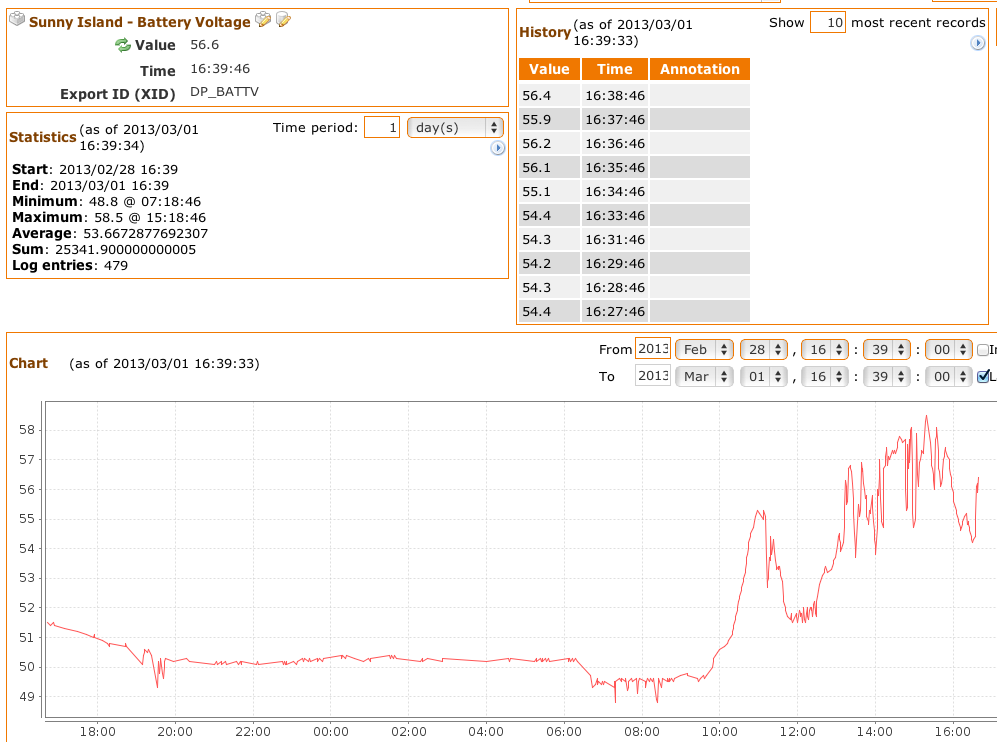Open the From hour dropdown
Image resolution: width=997 pixels, height=742 pixels.
click(x=825, y=349)
